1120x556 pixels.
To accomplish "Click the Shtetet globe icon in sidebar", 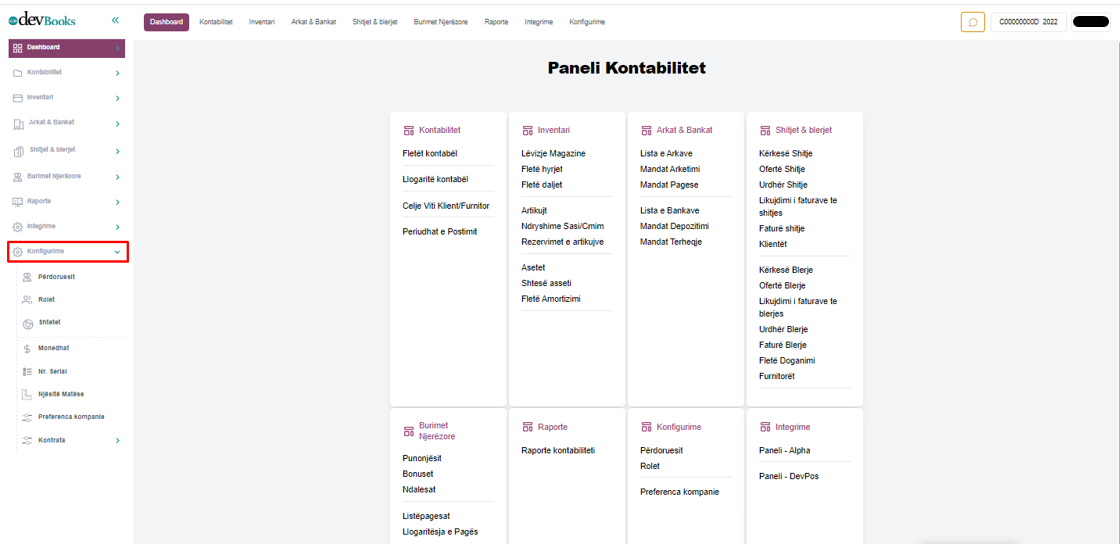I will [x=28, y=323].
